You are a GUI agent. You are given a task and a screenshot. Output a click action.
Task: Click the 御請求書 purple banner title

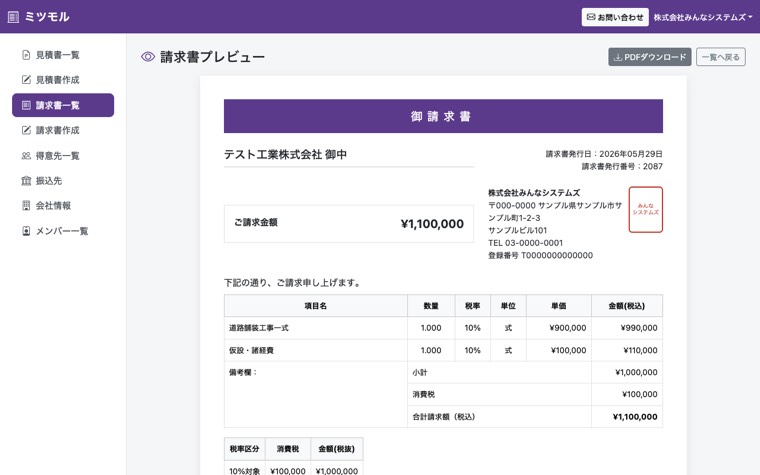[x=441, y=116]
